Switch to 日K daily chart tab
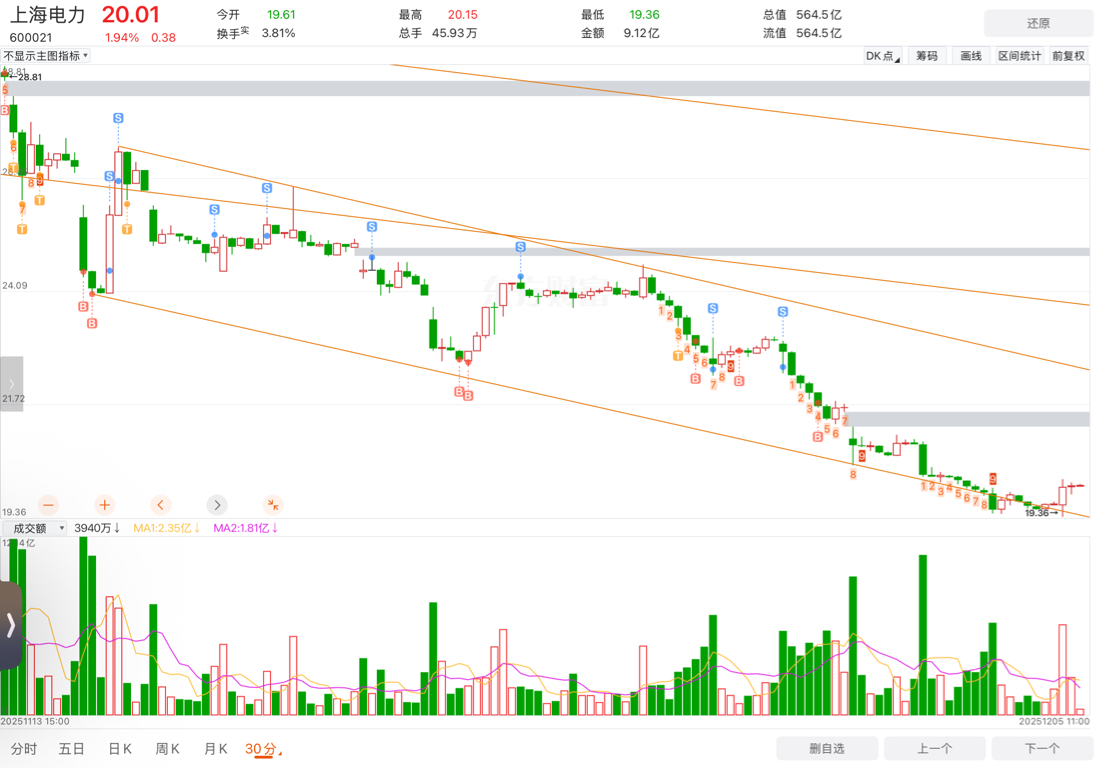The height and width of the screenshot is (768, 1100). pyautogui.click(x=120, y=749)
